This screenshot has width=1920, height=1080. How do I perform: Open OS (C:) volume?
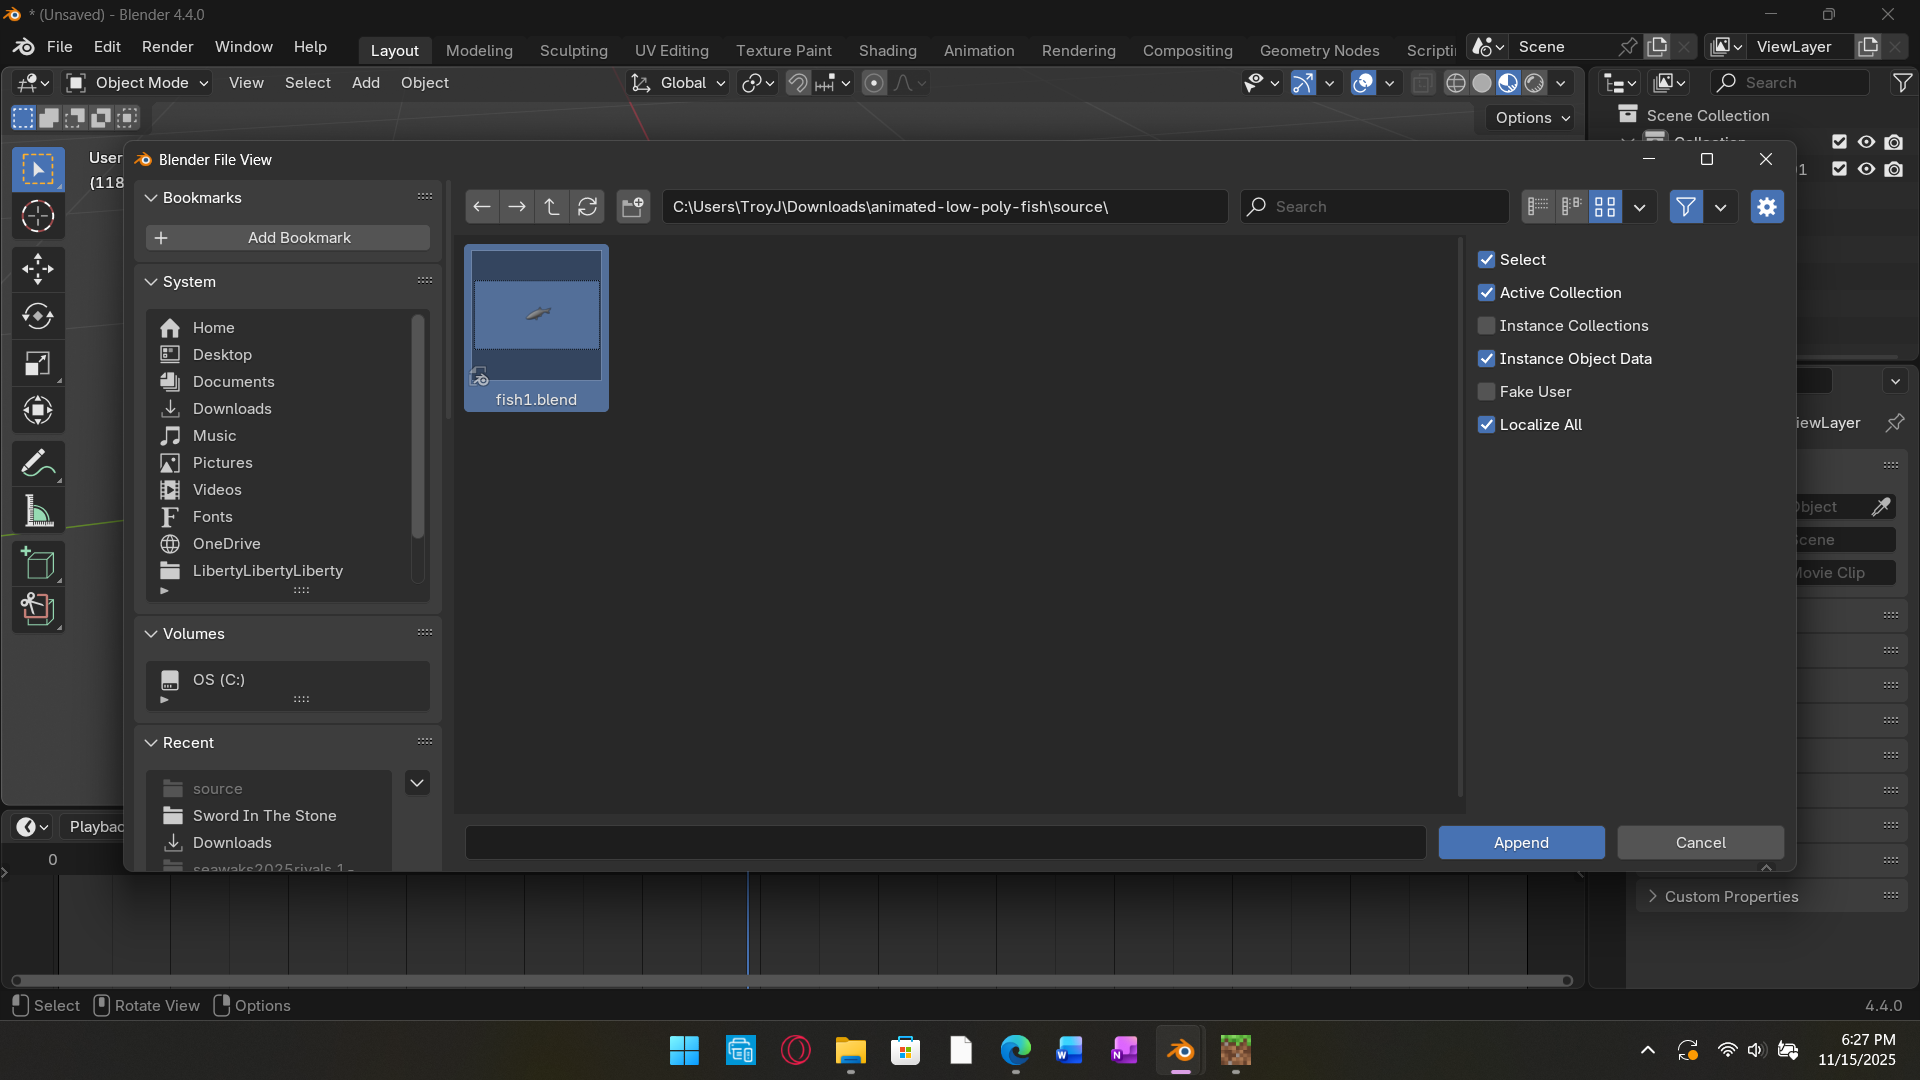219,680
